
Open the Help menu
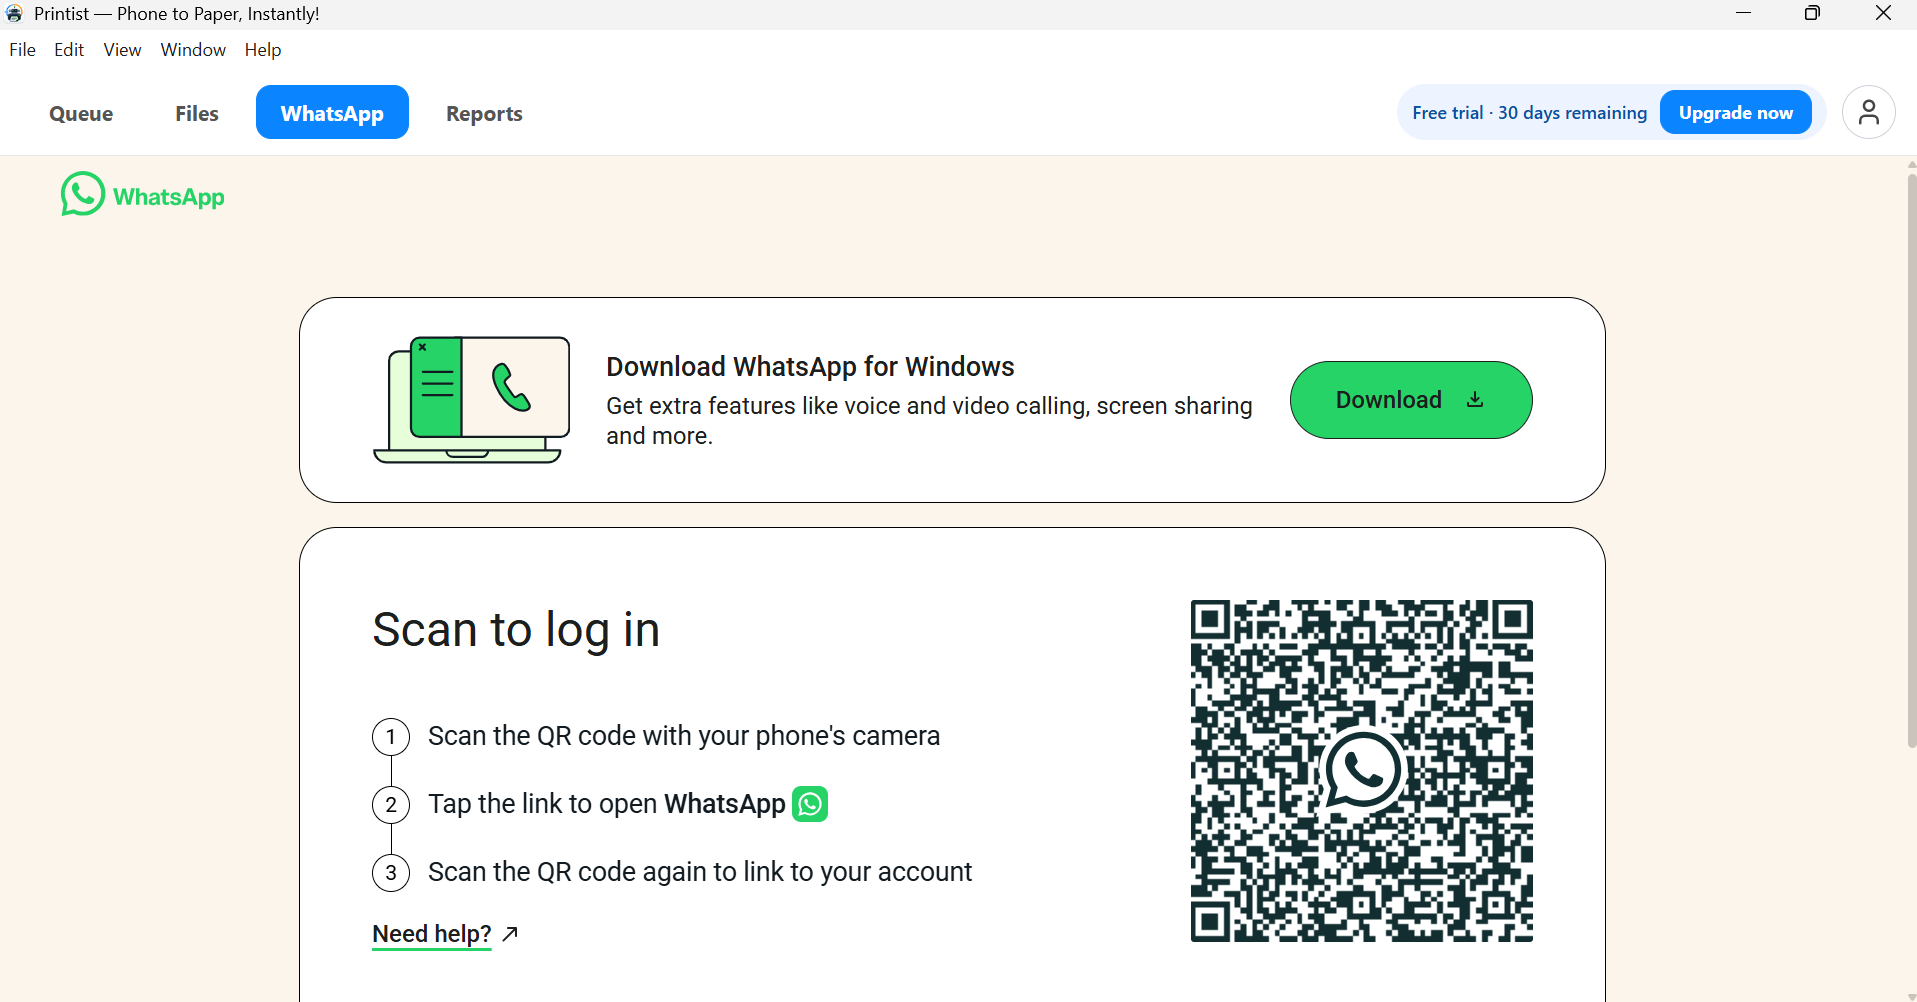pos(263,50)
